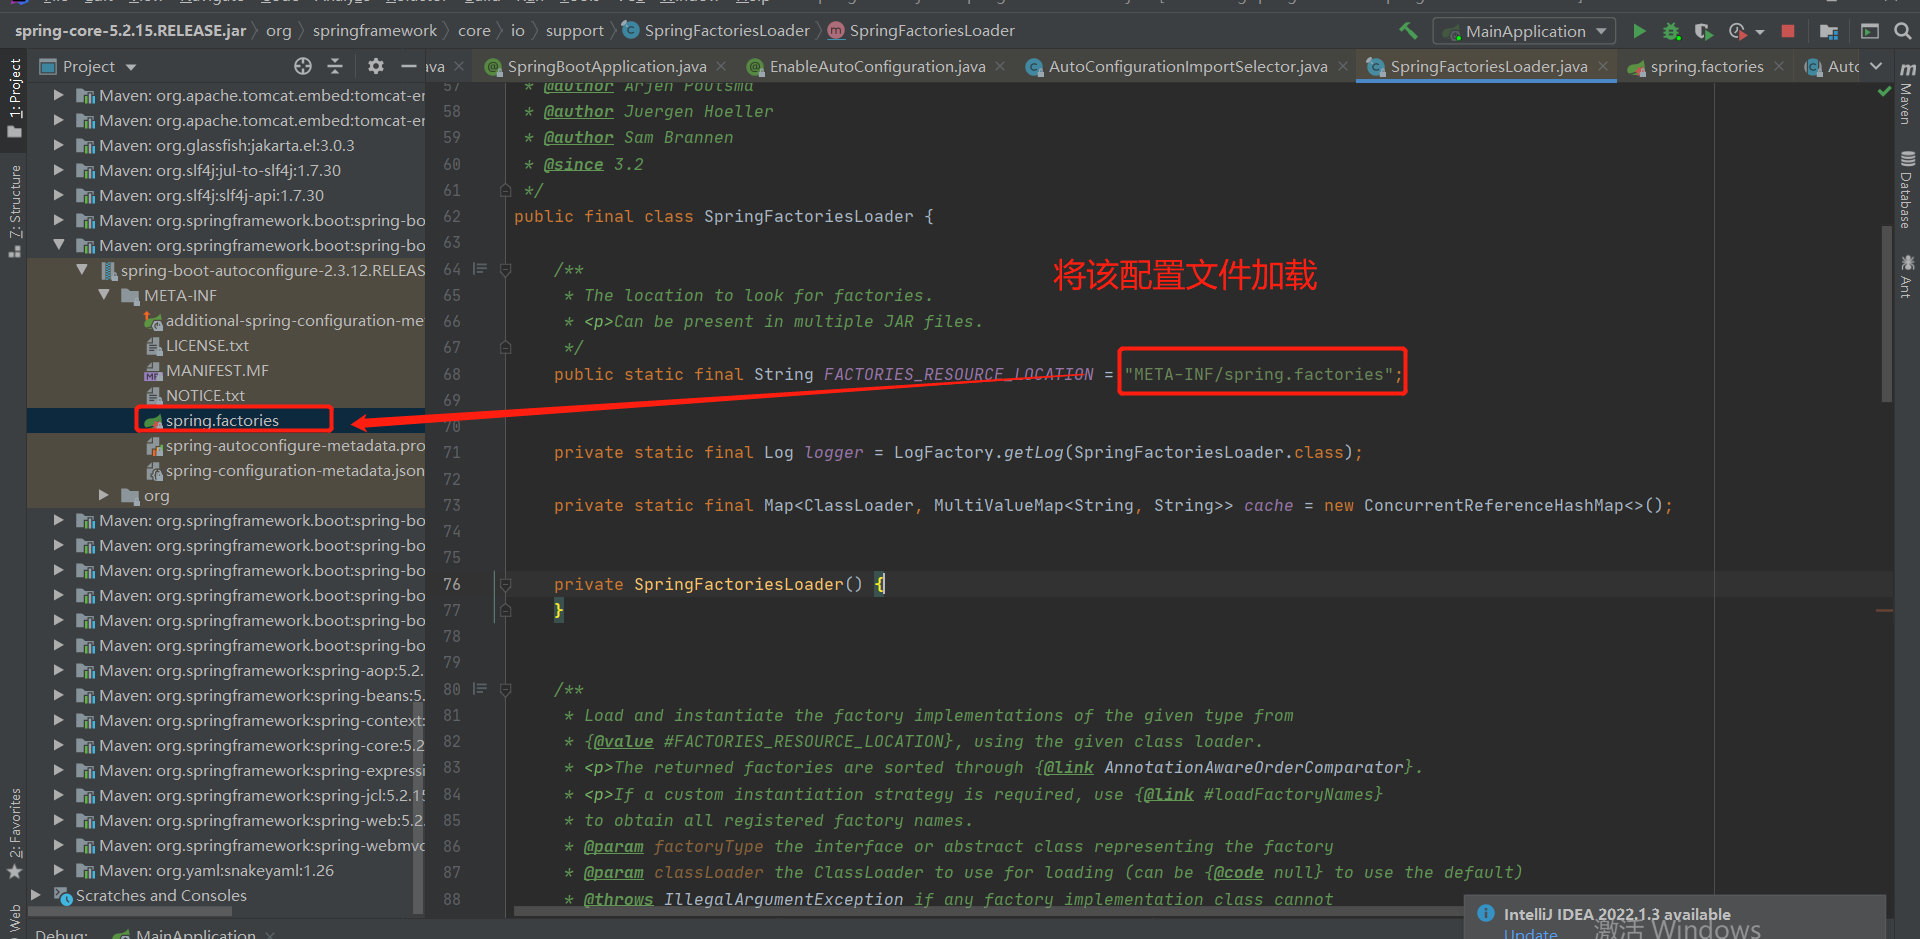
Task: Hide the Project tool window
Action: pyautogui.click(x=408, y=66)
